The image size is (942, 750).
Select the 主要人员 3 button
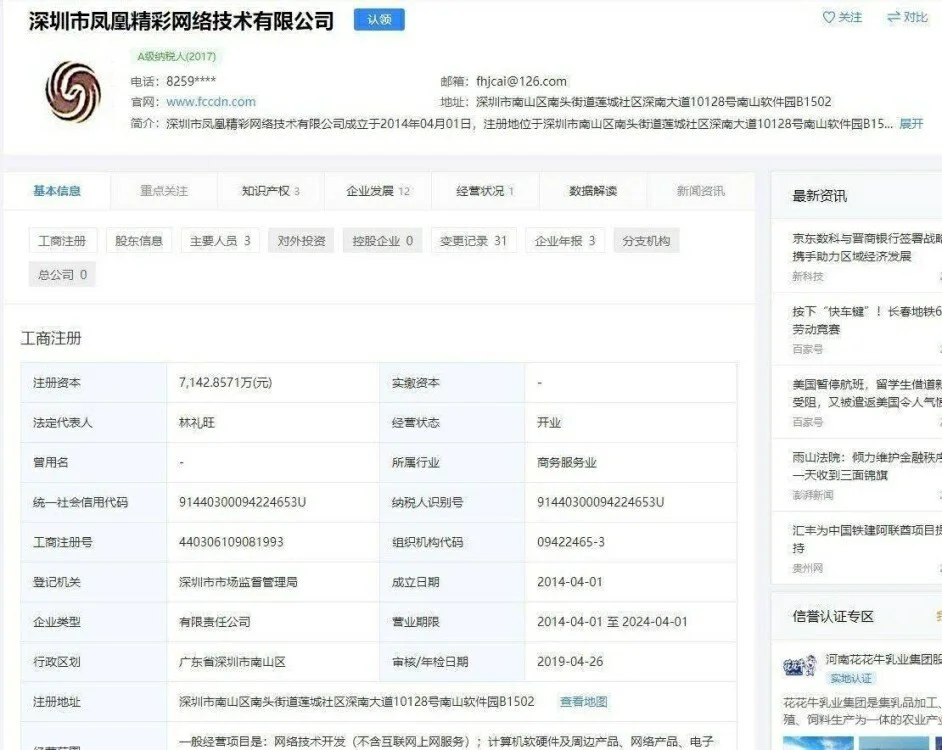coord(220,241)
